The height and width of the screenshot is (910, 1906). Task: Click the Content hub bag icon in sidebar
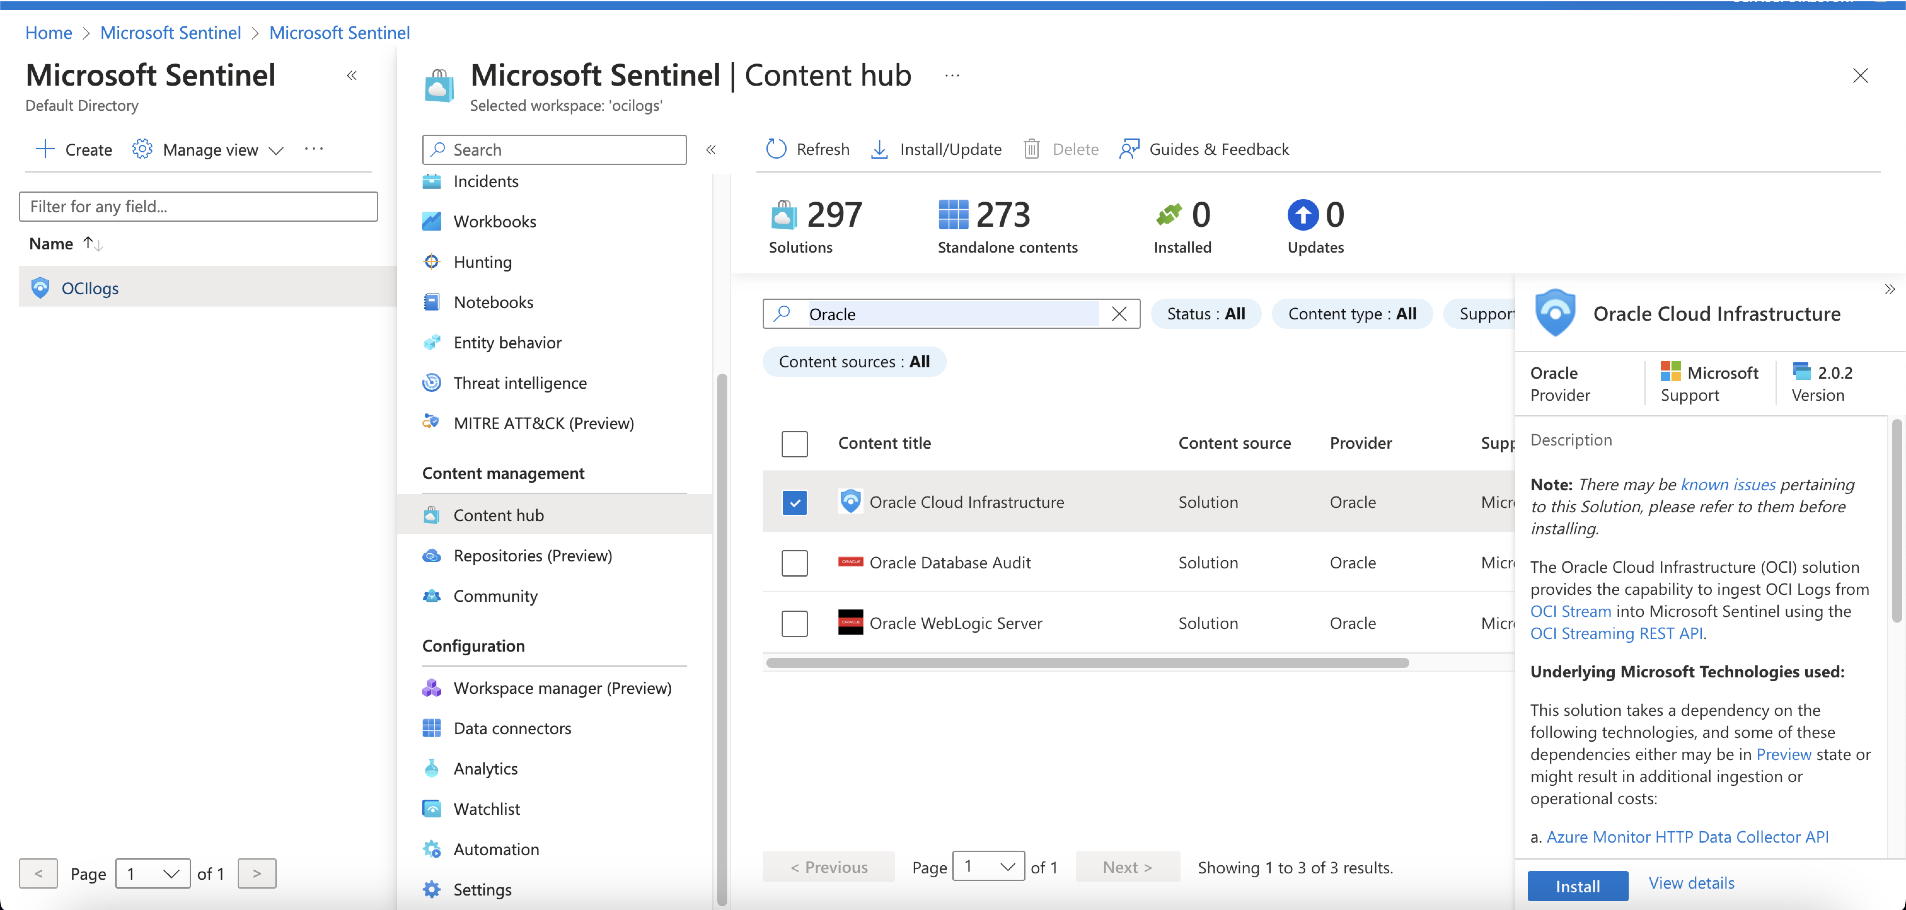click(432, 515)
